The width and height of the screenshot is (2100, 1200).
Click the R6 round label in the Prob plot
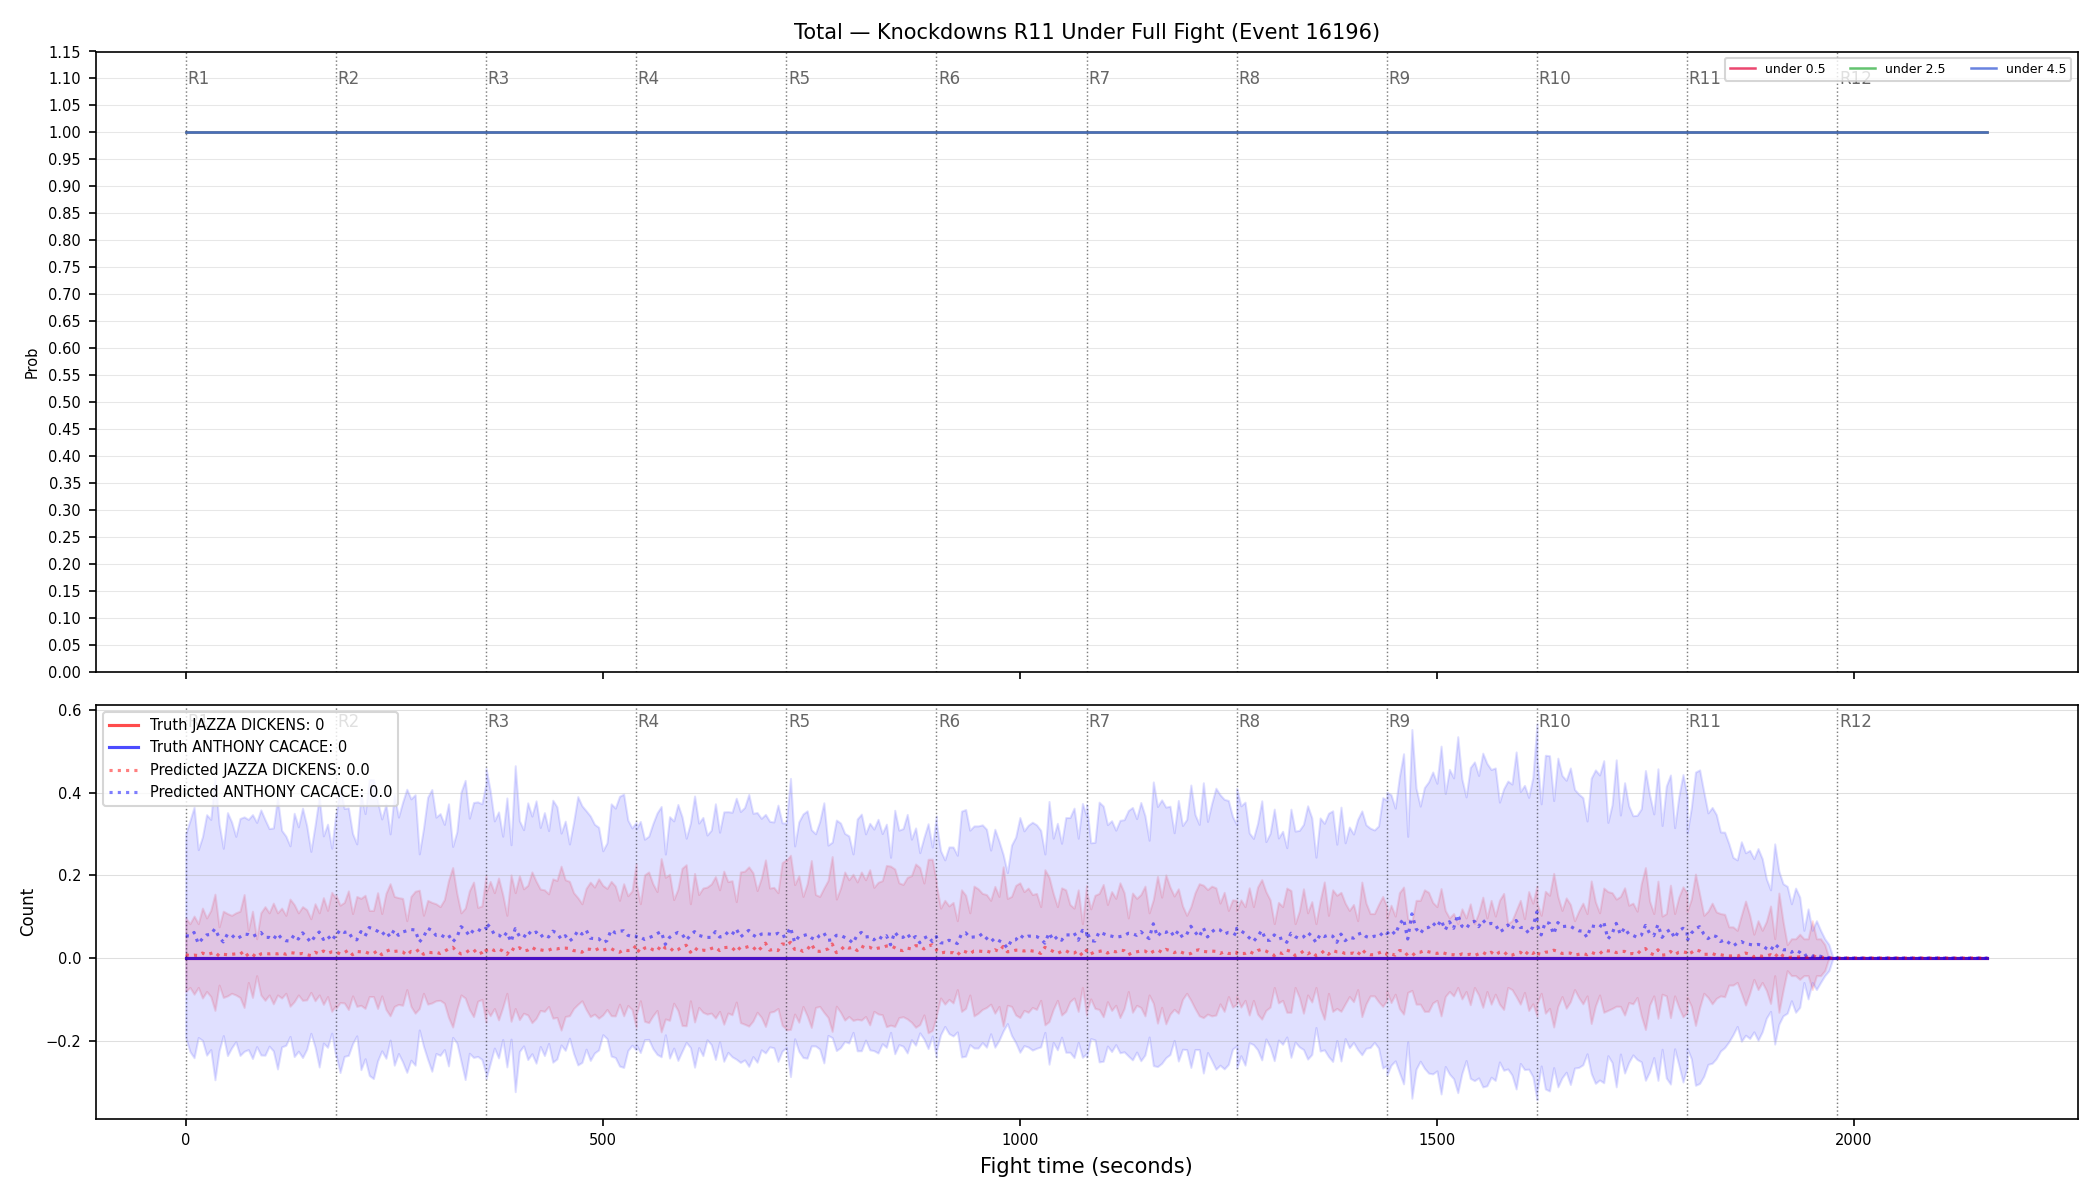click(x=949, y=78)
